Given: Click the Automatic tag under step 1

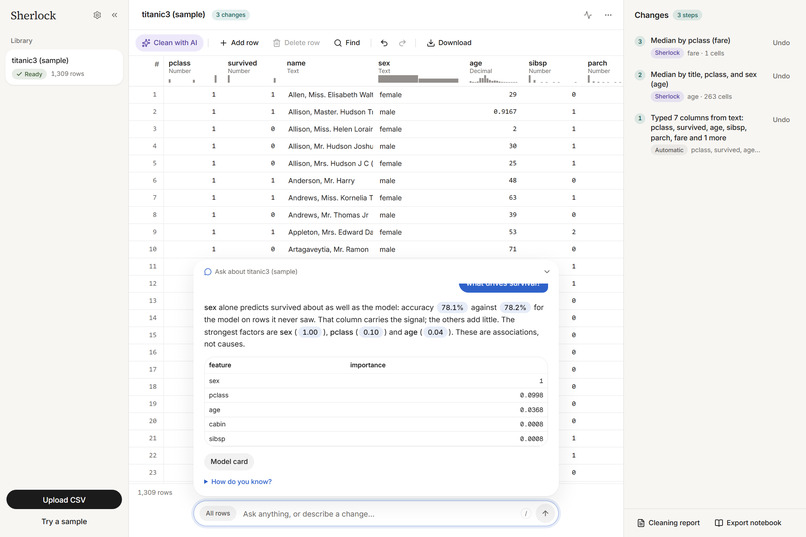Looking at the screenshot, I should pos(669,150).
